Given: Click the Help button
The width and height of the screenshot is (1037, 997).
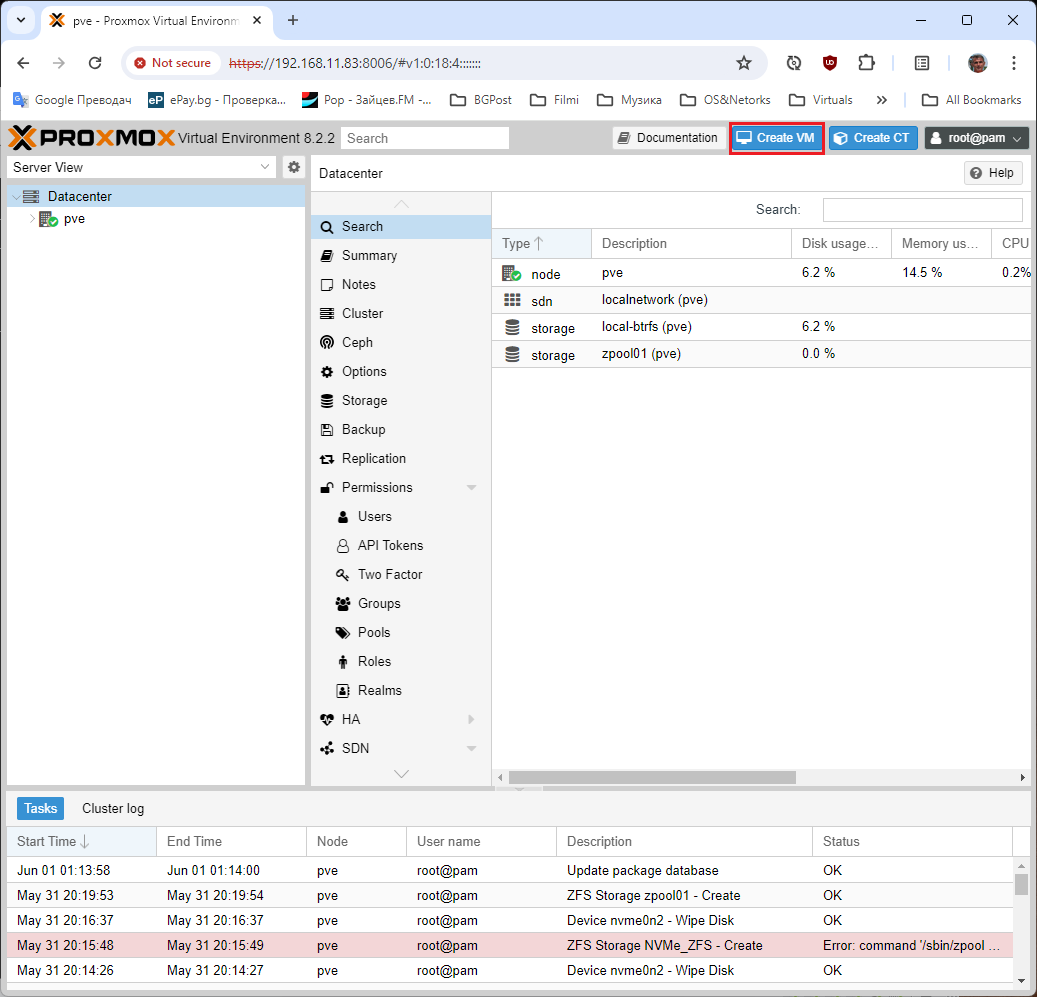Looking at the screenshot, I should [993, 173].
